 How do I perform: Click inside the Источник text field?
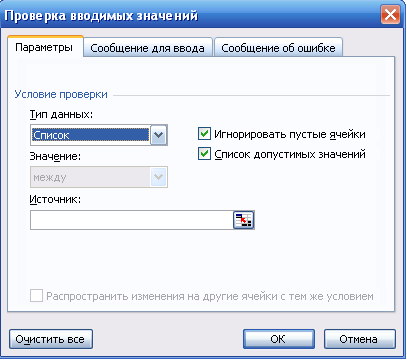point(132,220)
